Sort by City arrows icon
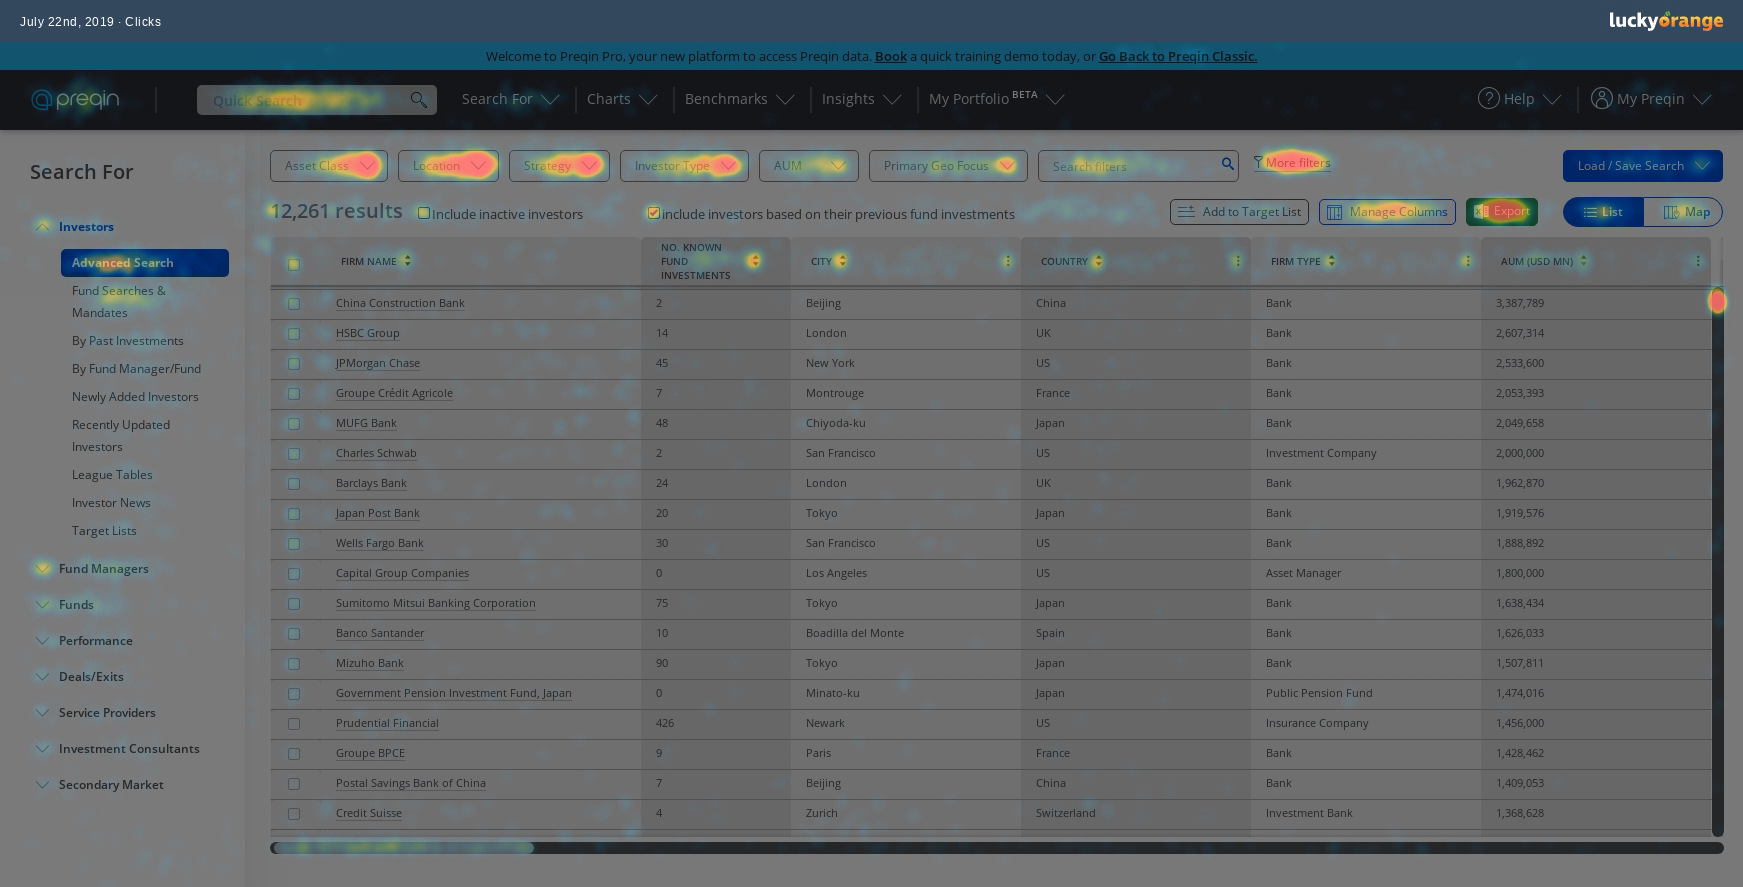Image resolution: width=1743 pixels, height=887 pixels. pos(842,261)
